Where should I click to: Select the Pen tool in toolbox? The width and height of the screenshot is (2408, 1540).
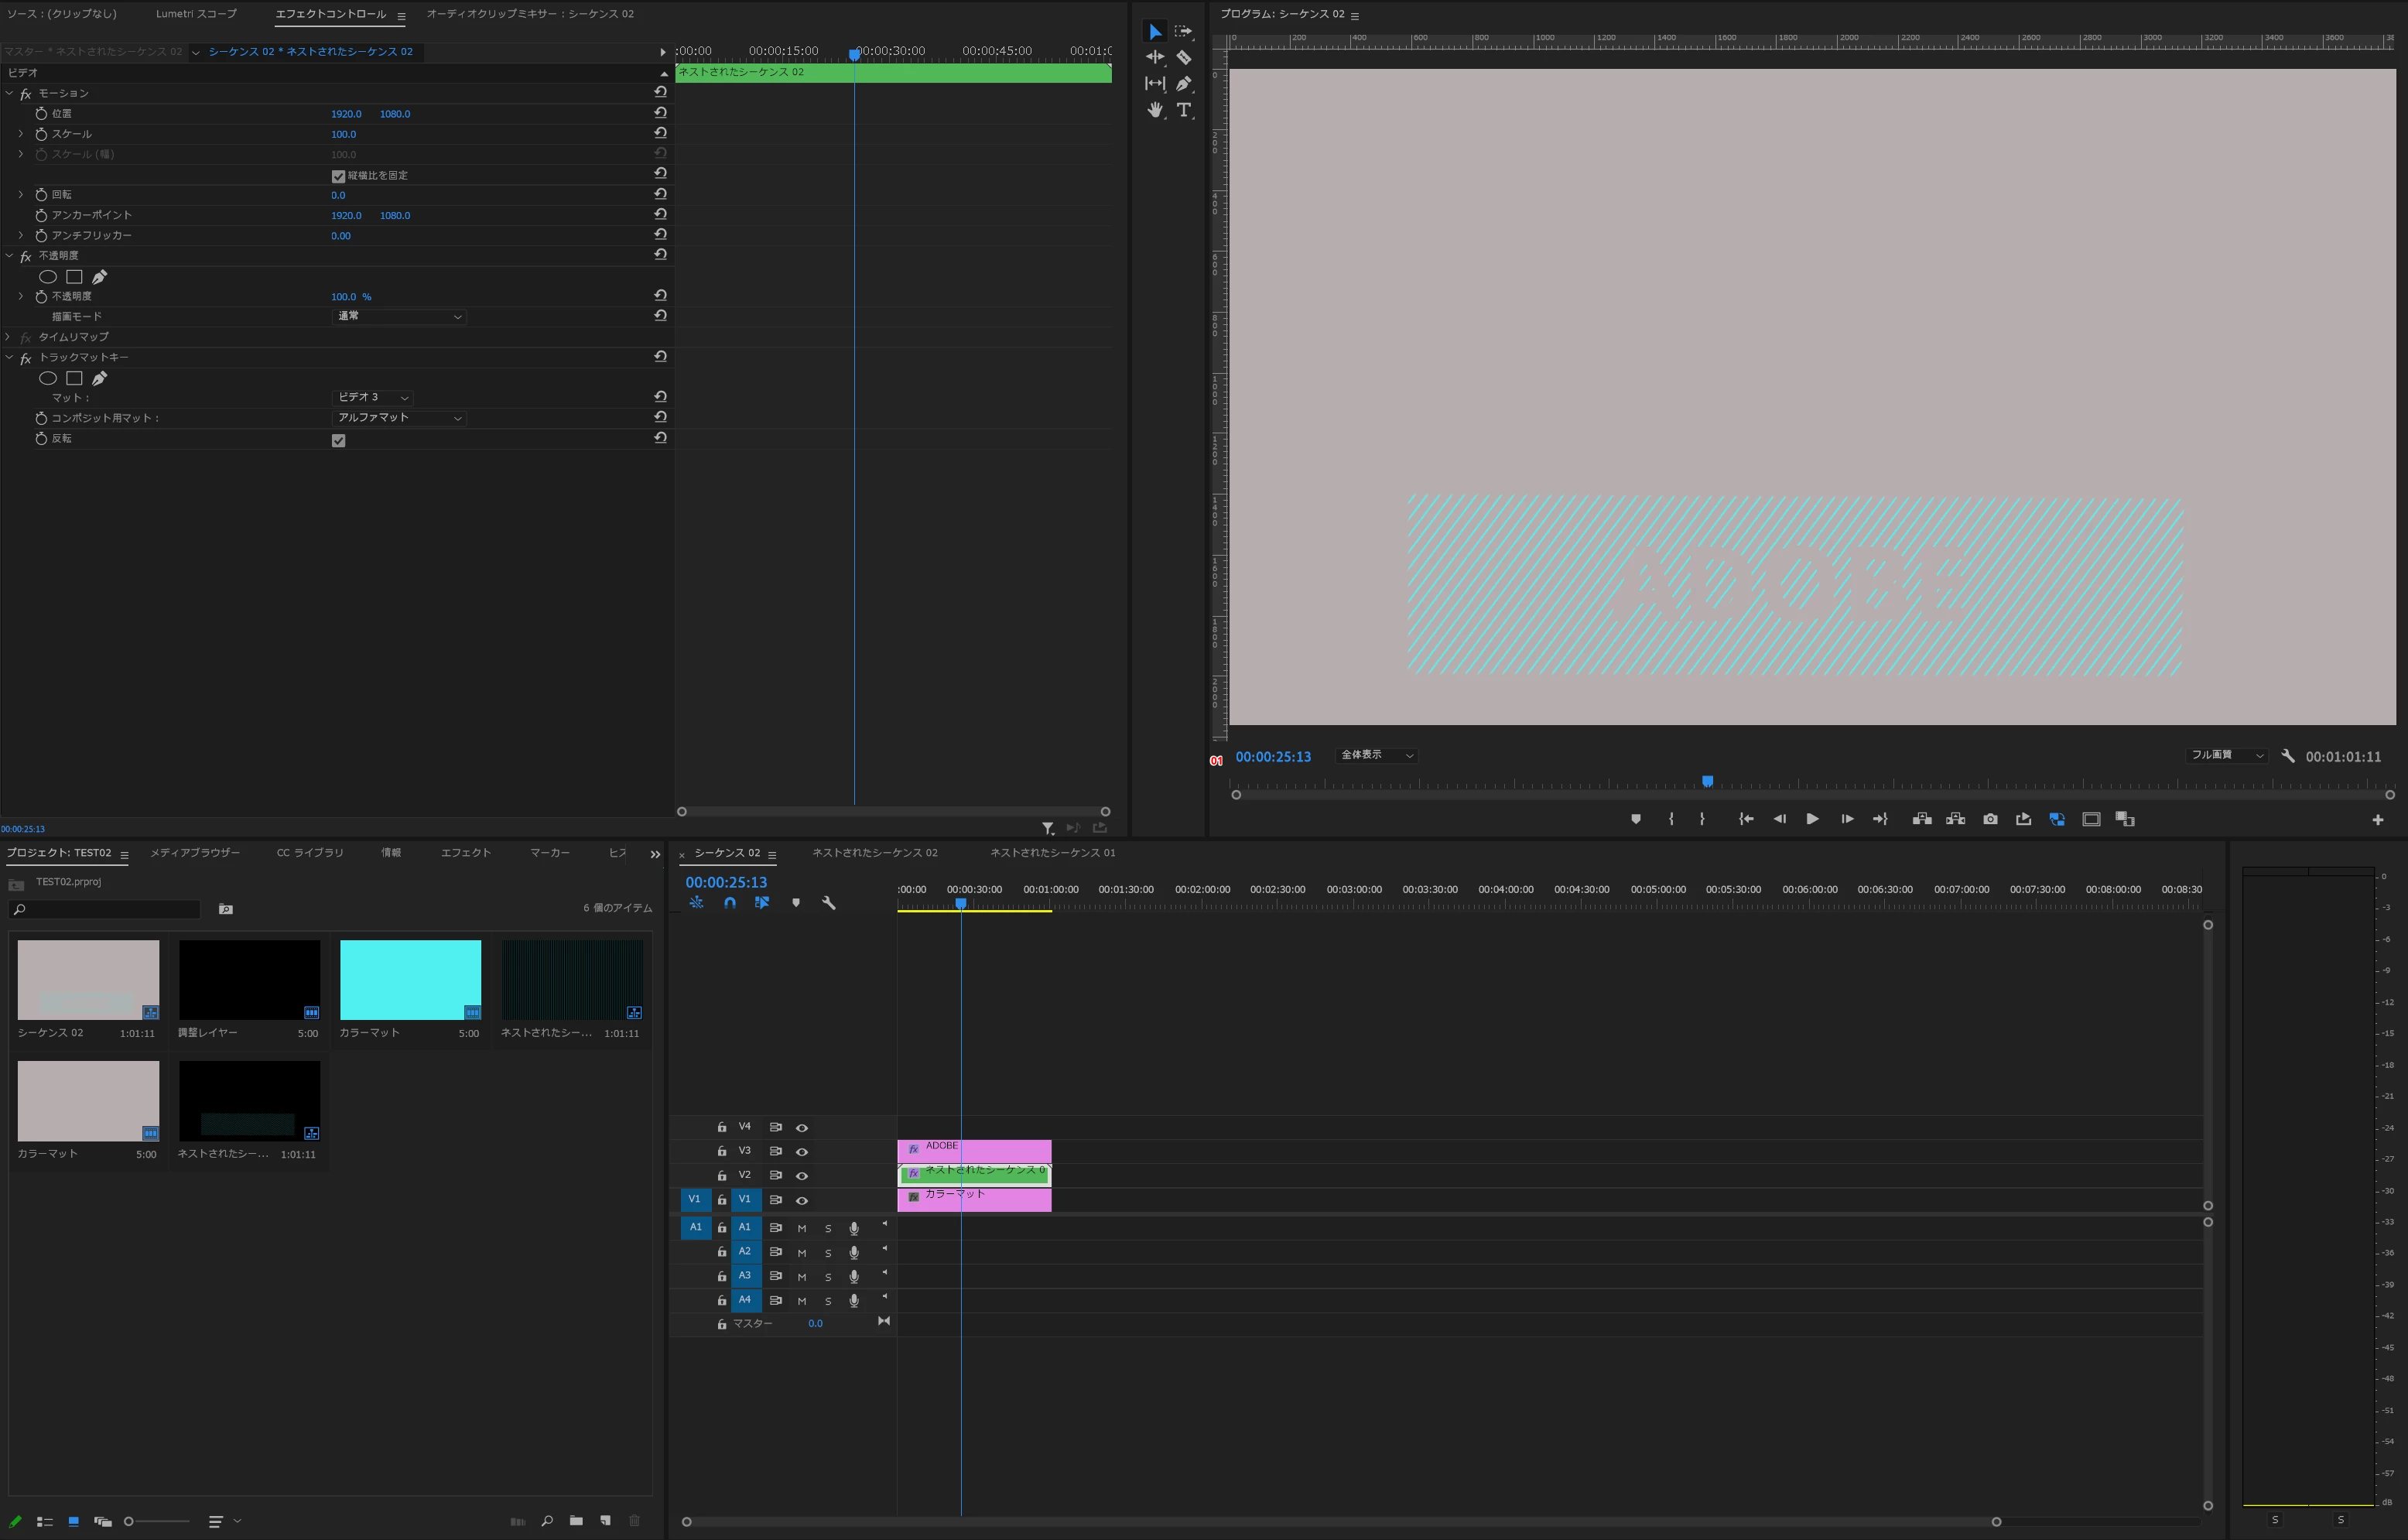(x=1183, y=84)
